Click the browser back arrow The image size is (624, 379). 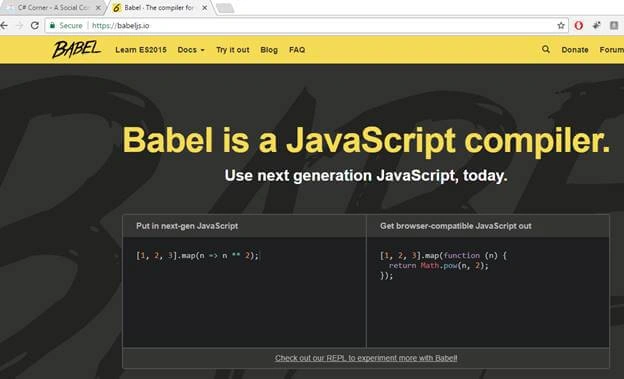pos(4,25)
